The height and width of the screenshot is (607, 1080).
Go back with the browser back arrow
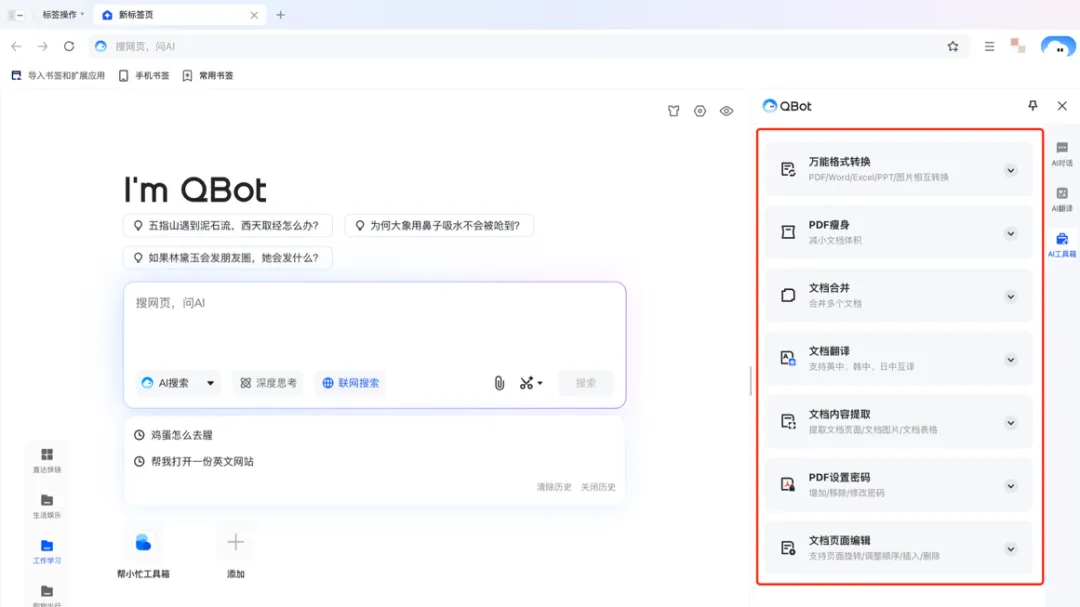click(x=17, y=46)
